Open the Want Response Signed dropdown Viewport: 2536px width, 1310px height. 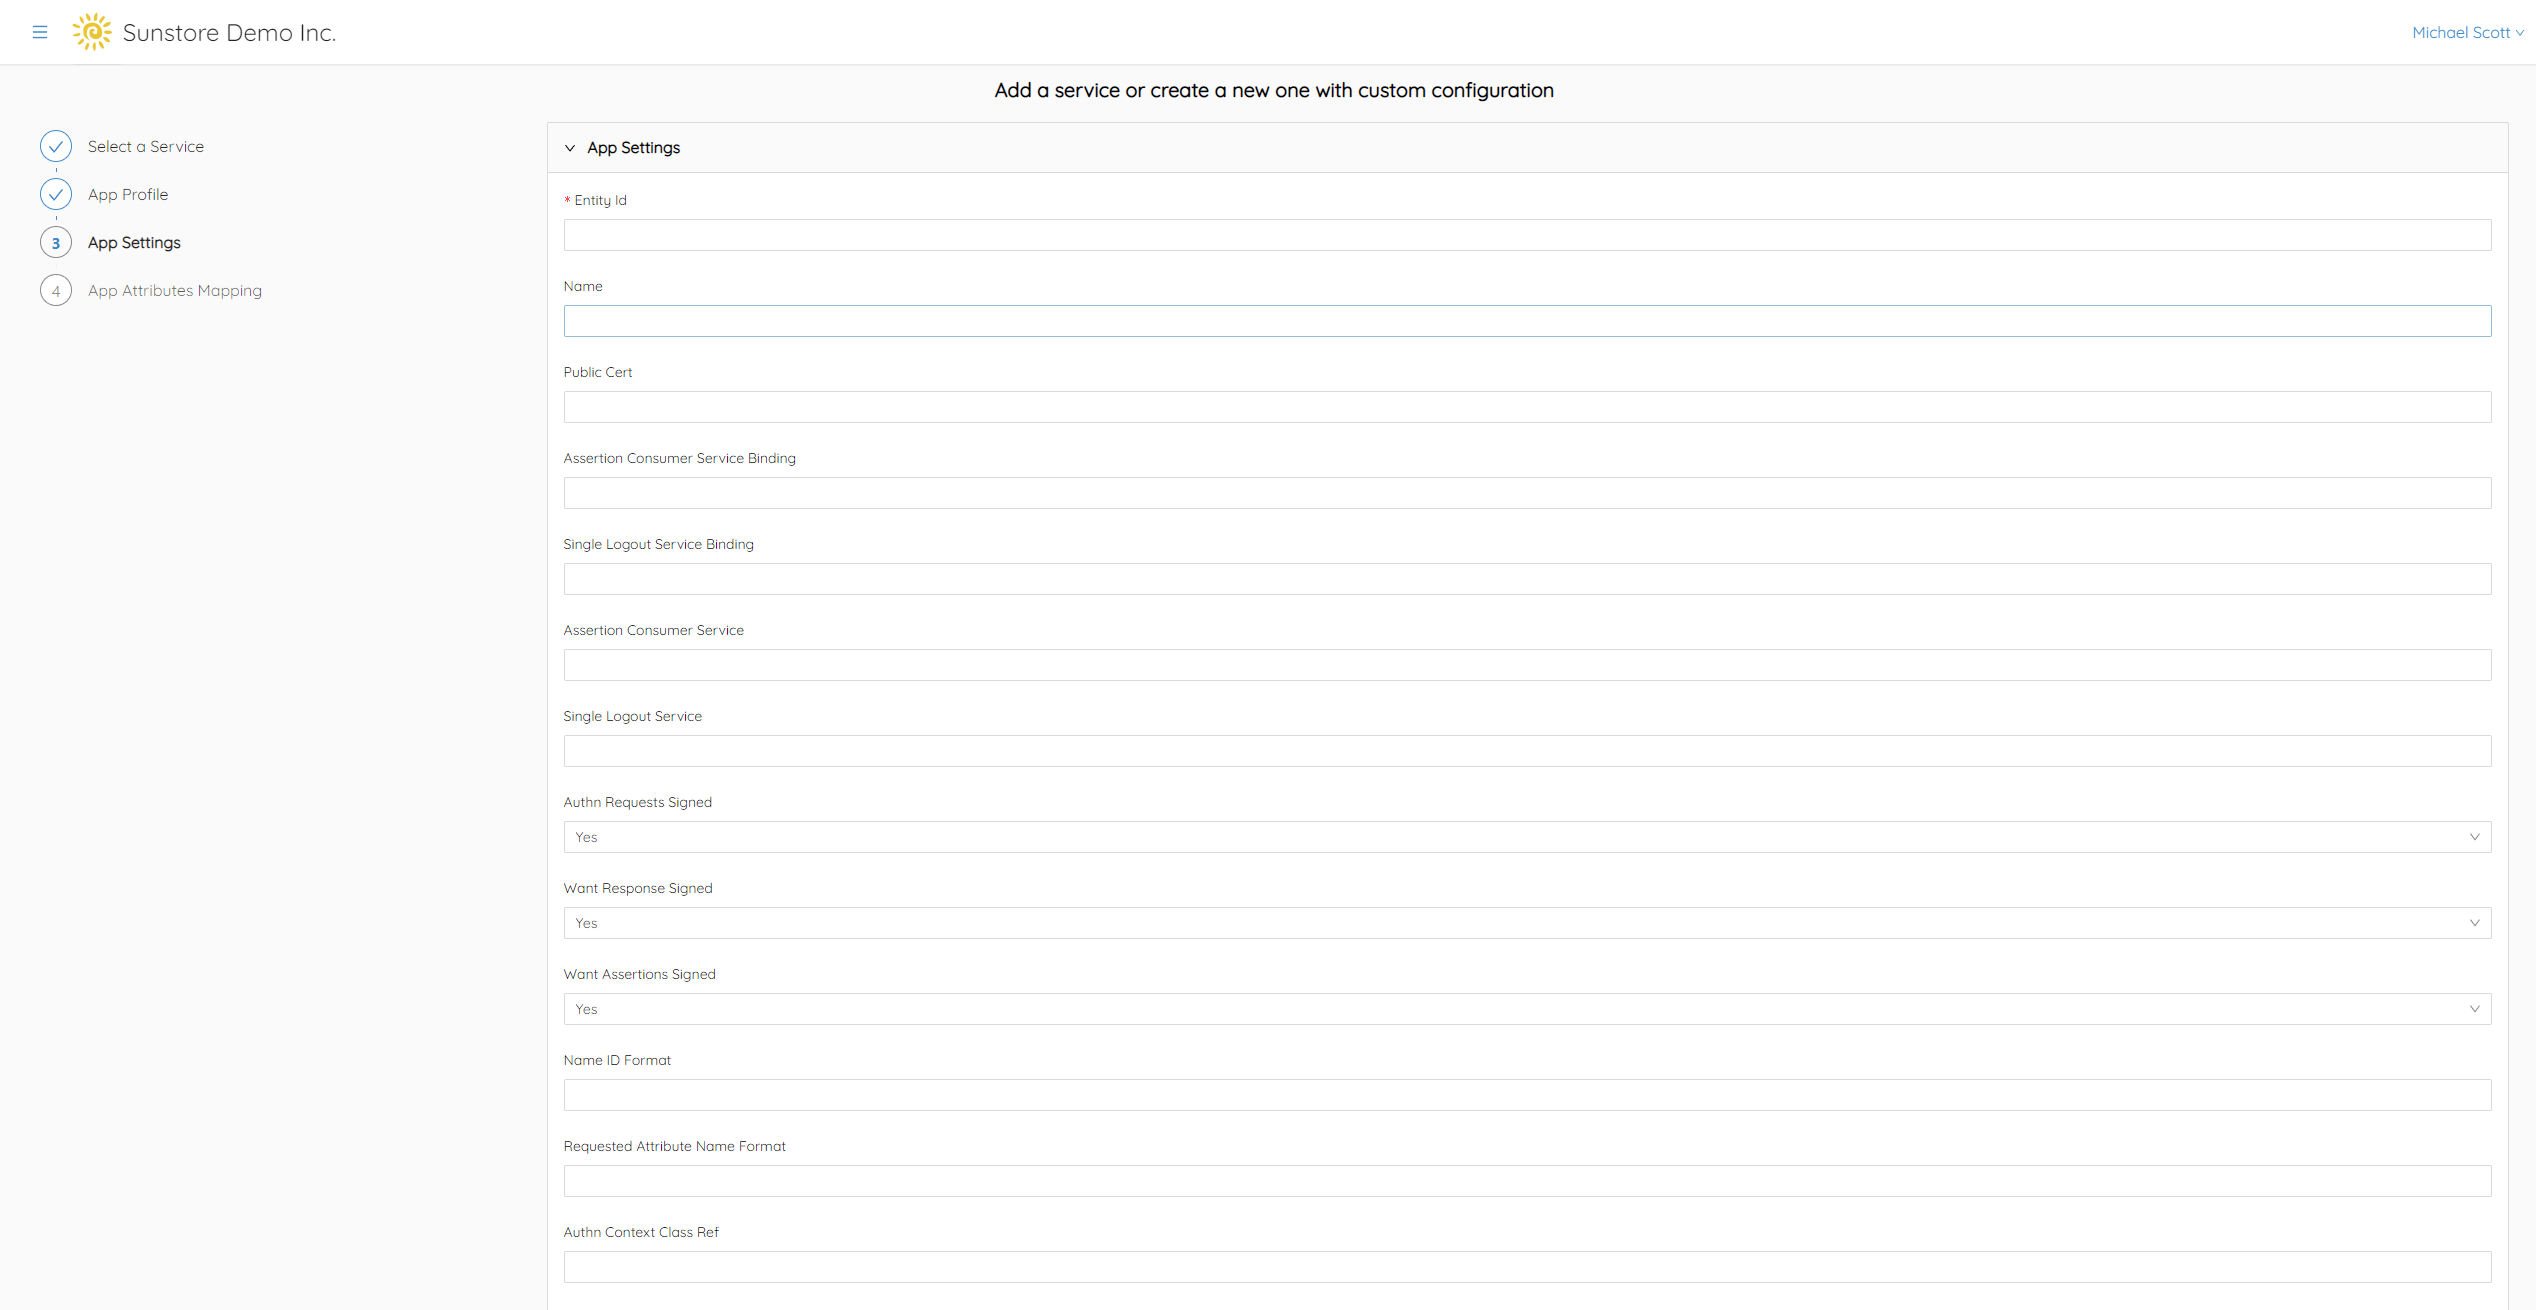[1527, 923]
